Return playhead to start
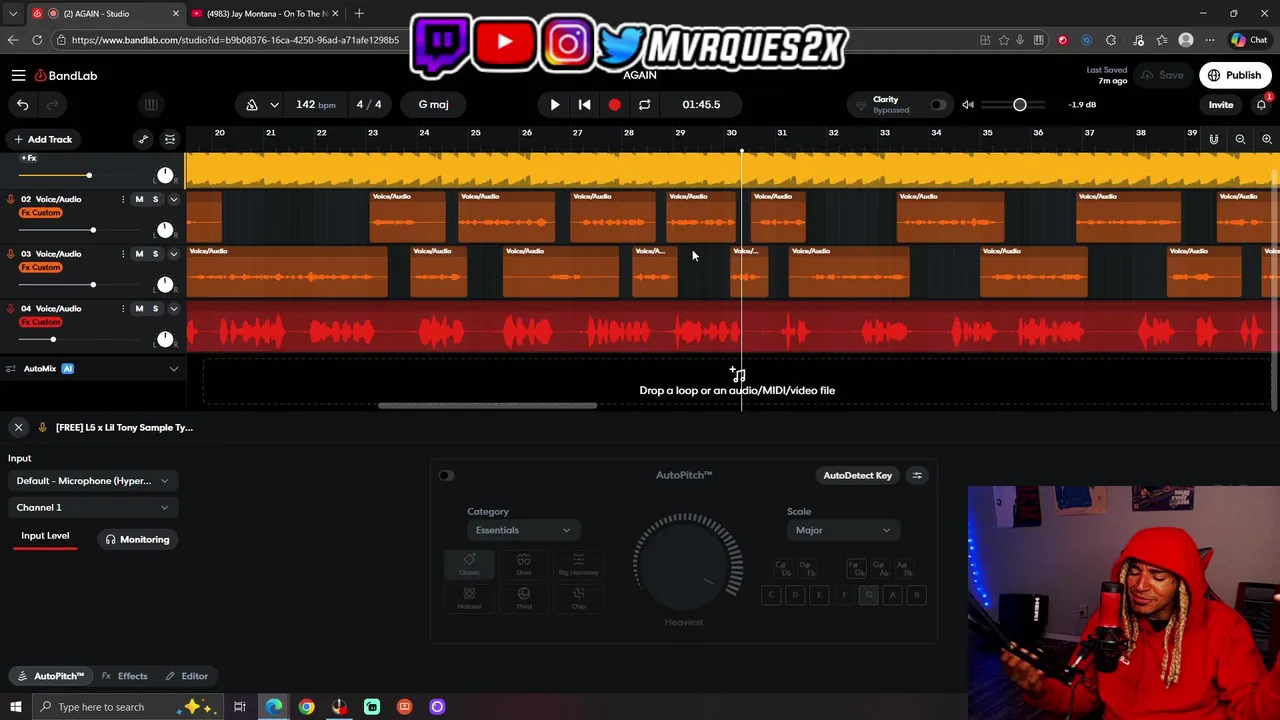Viewport: 1280px width, 720px height. tap(585, 104)
